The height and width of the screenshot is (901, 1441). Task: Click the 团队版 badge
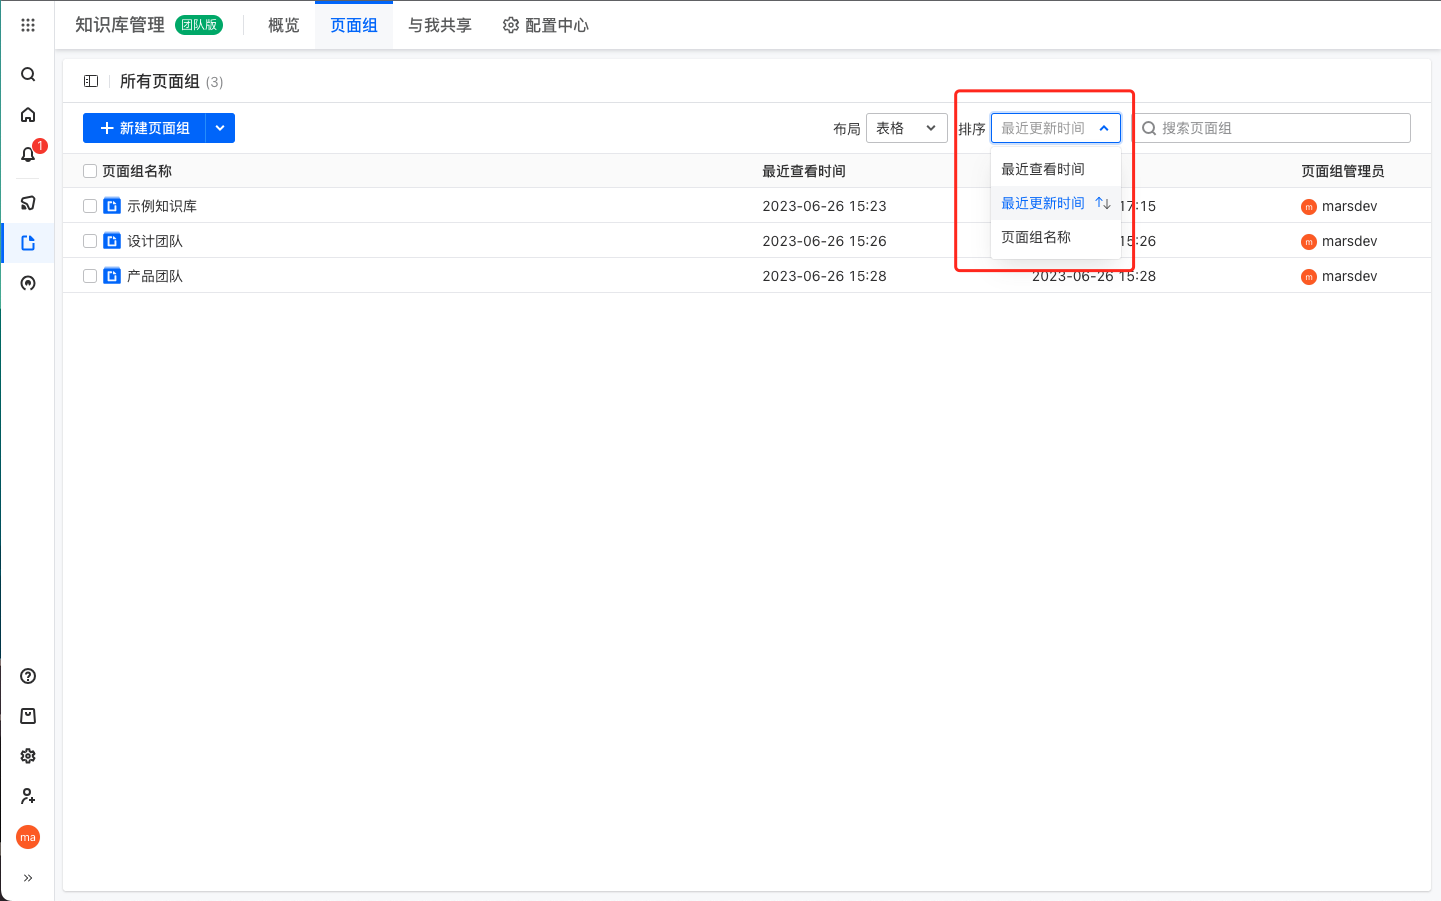[x=199, y=25]
